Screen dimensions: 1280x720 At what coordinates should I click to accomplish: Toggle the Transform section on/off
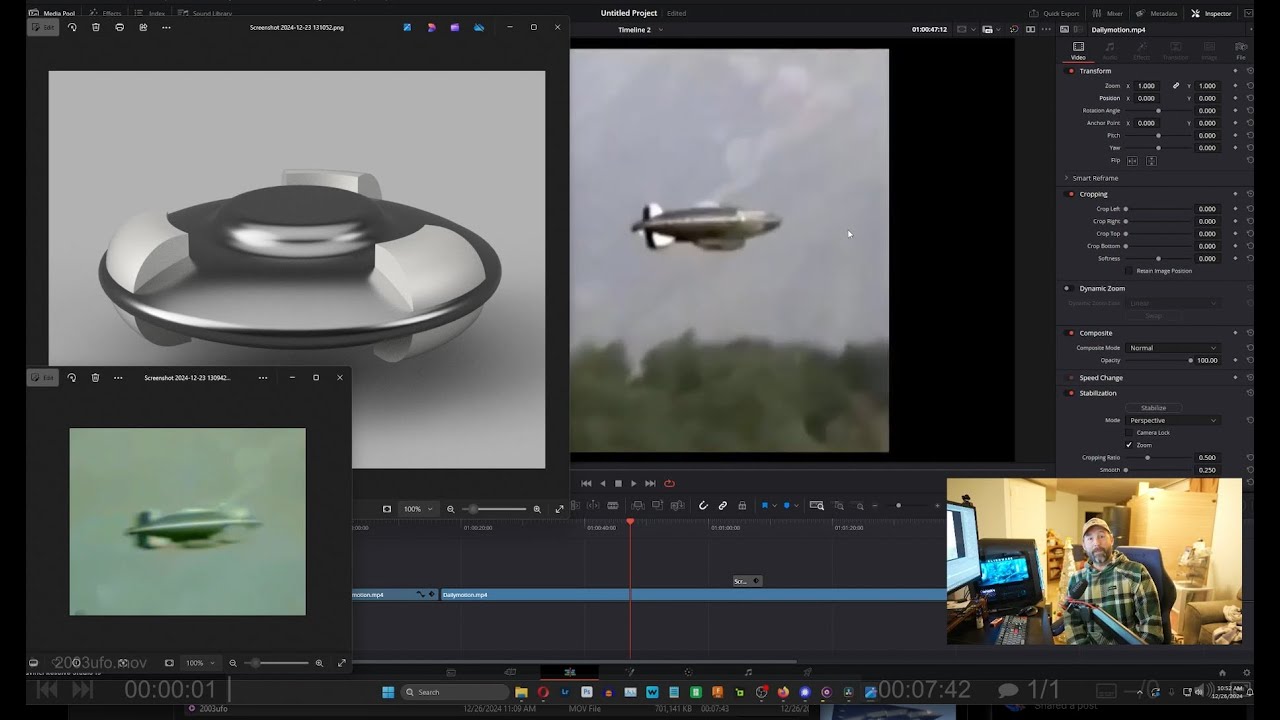pos(1071,71)
